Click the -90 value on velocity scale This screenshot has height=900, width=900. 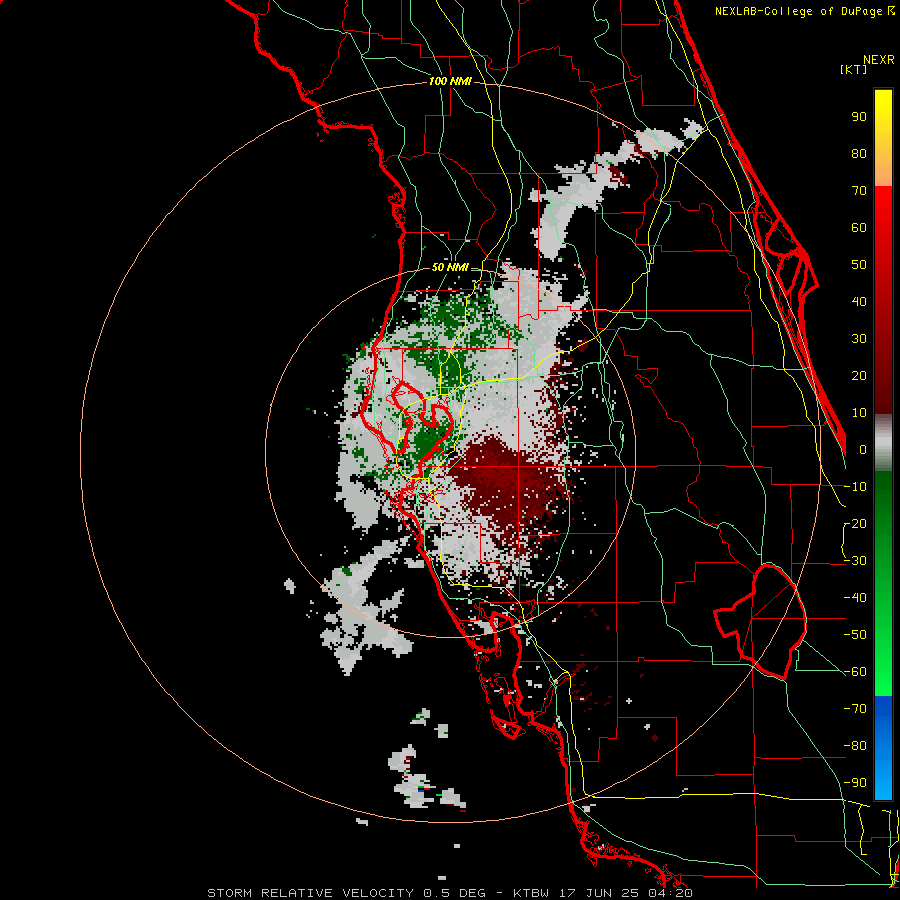855,783
